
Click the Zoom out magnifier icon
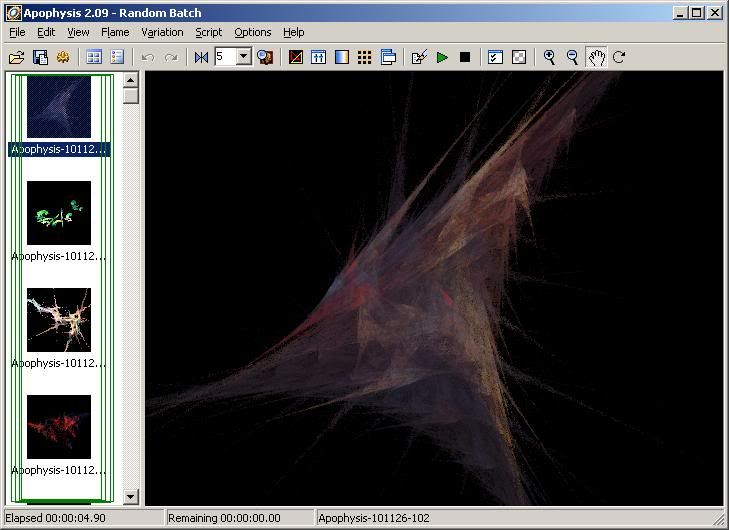(572, 57)
